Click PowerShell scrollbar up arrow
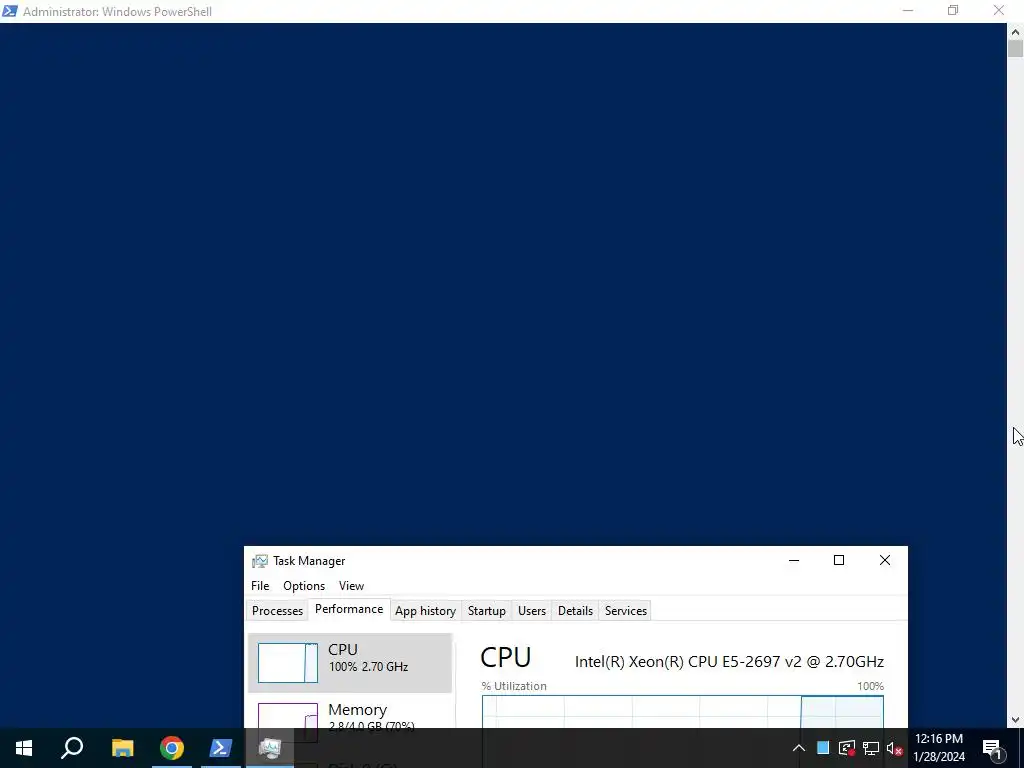 click(1015, 31)
